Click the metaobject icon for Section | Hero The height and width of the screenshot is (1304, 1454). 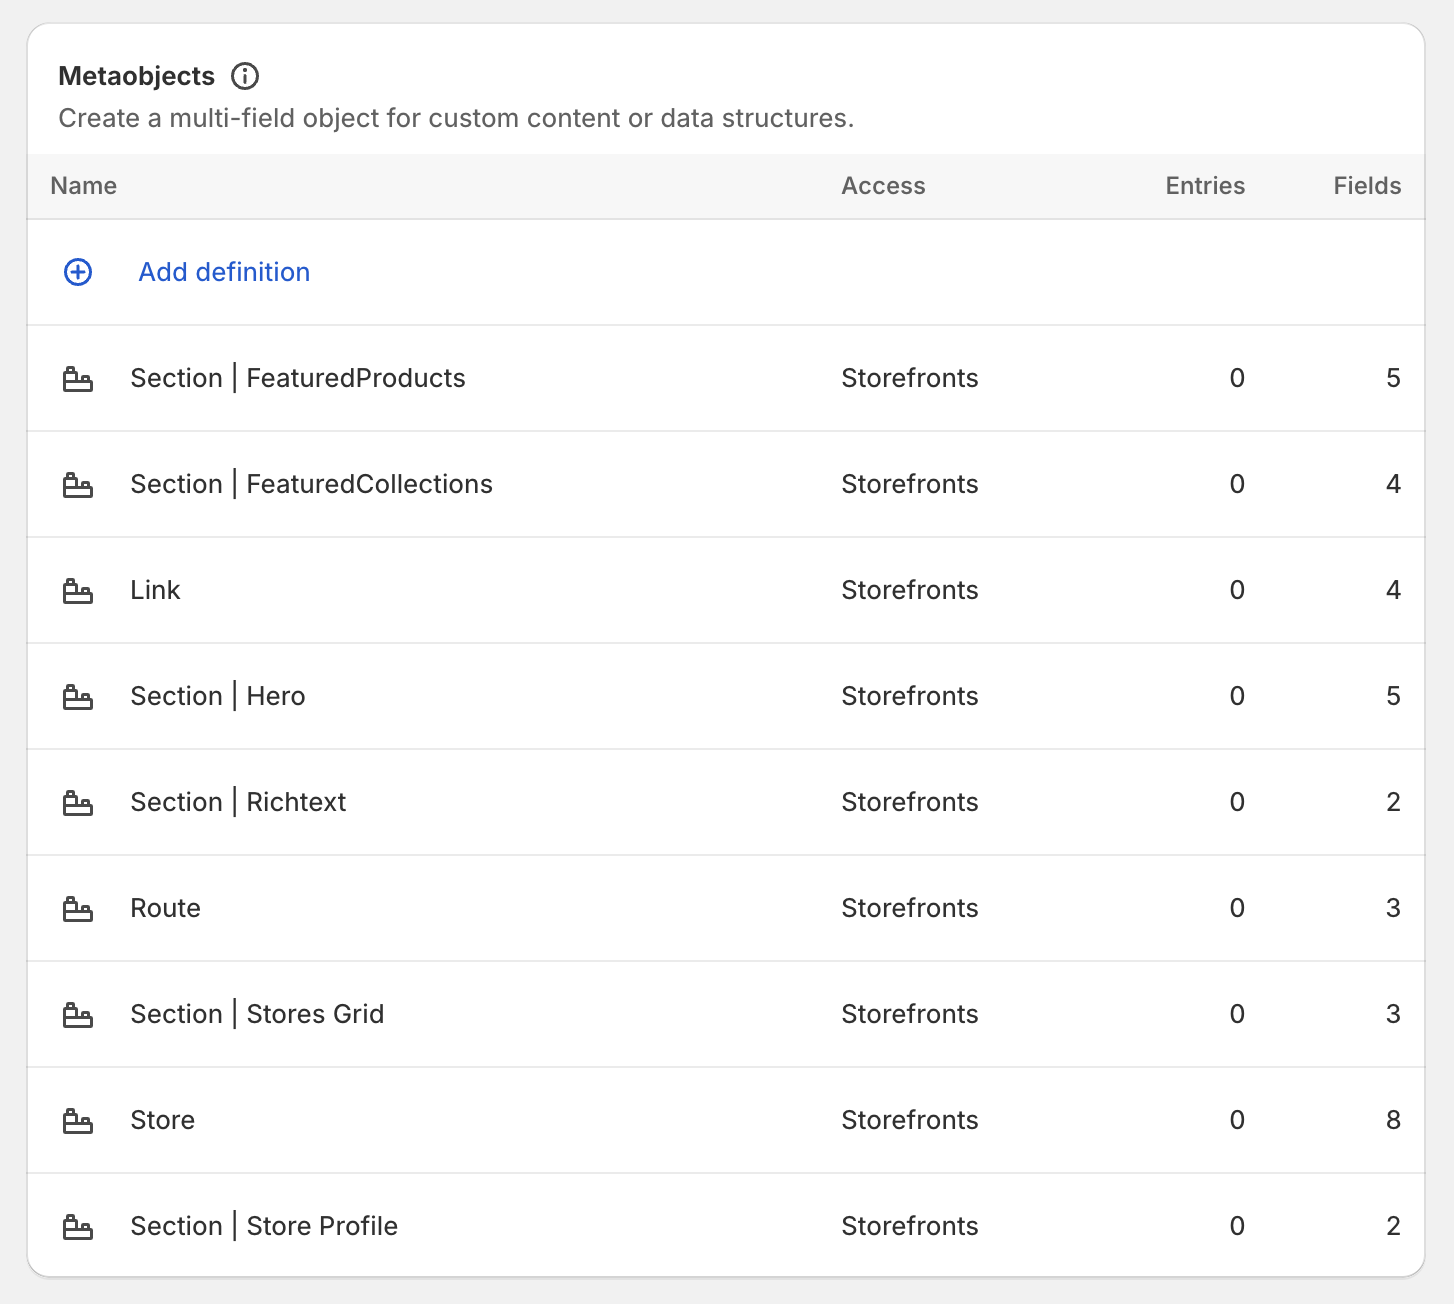[x=79, y=697]
